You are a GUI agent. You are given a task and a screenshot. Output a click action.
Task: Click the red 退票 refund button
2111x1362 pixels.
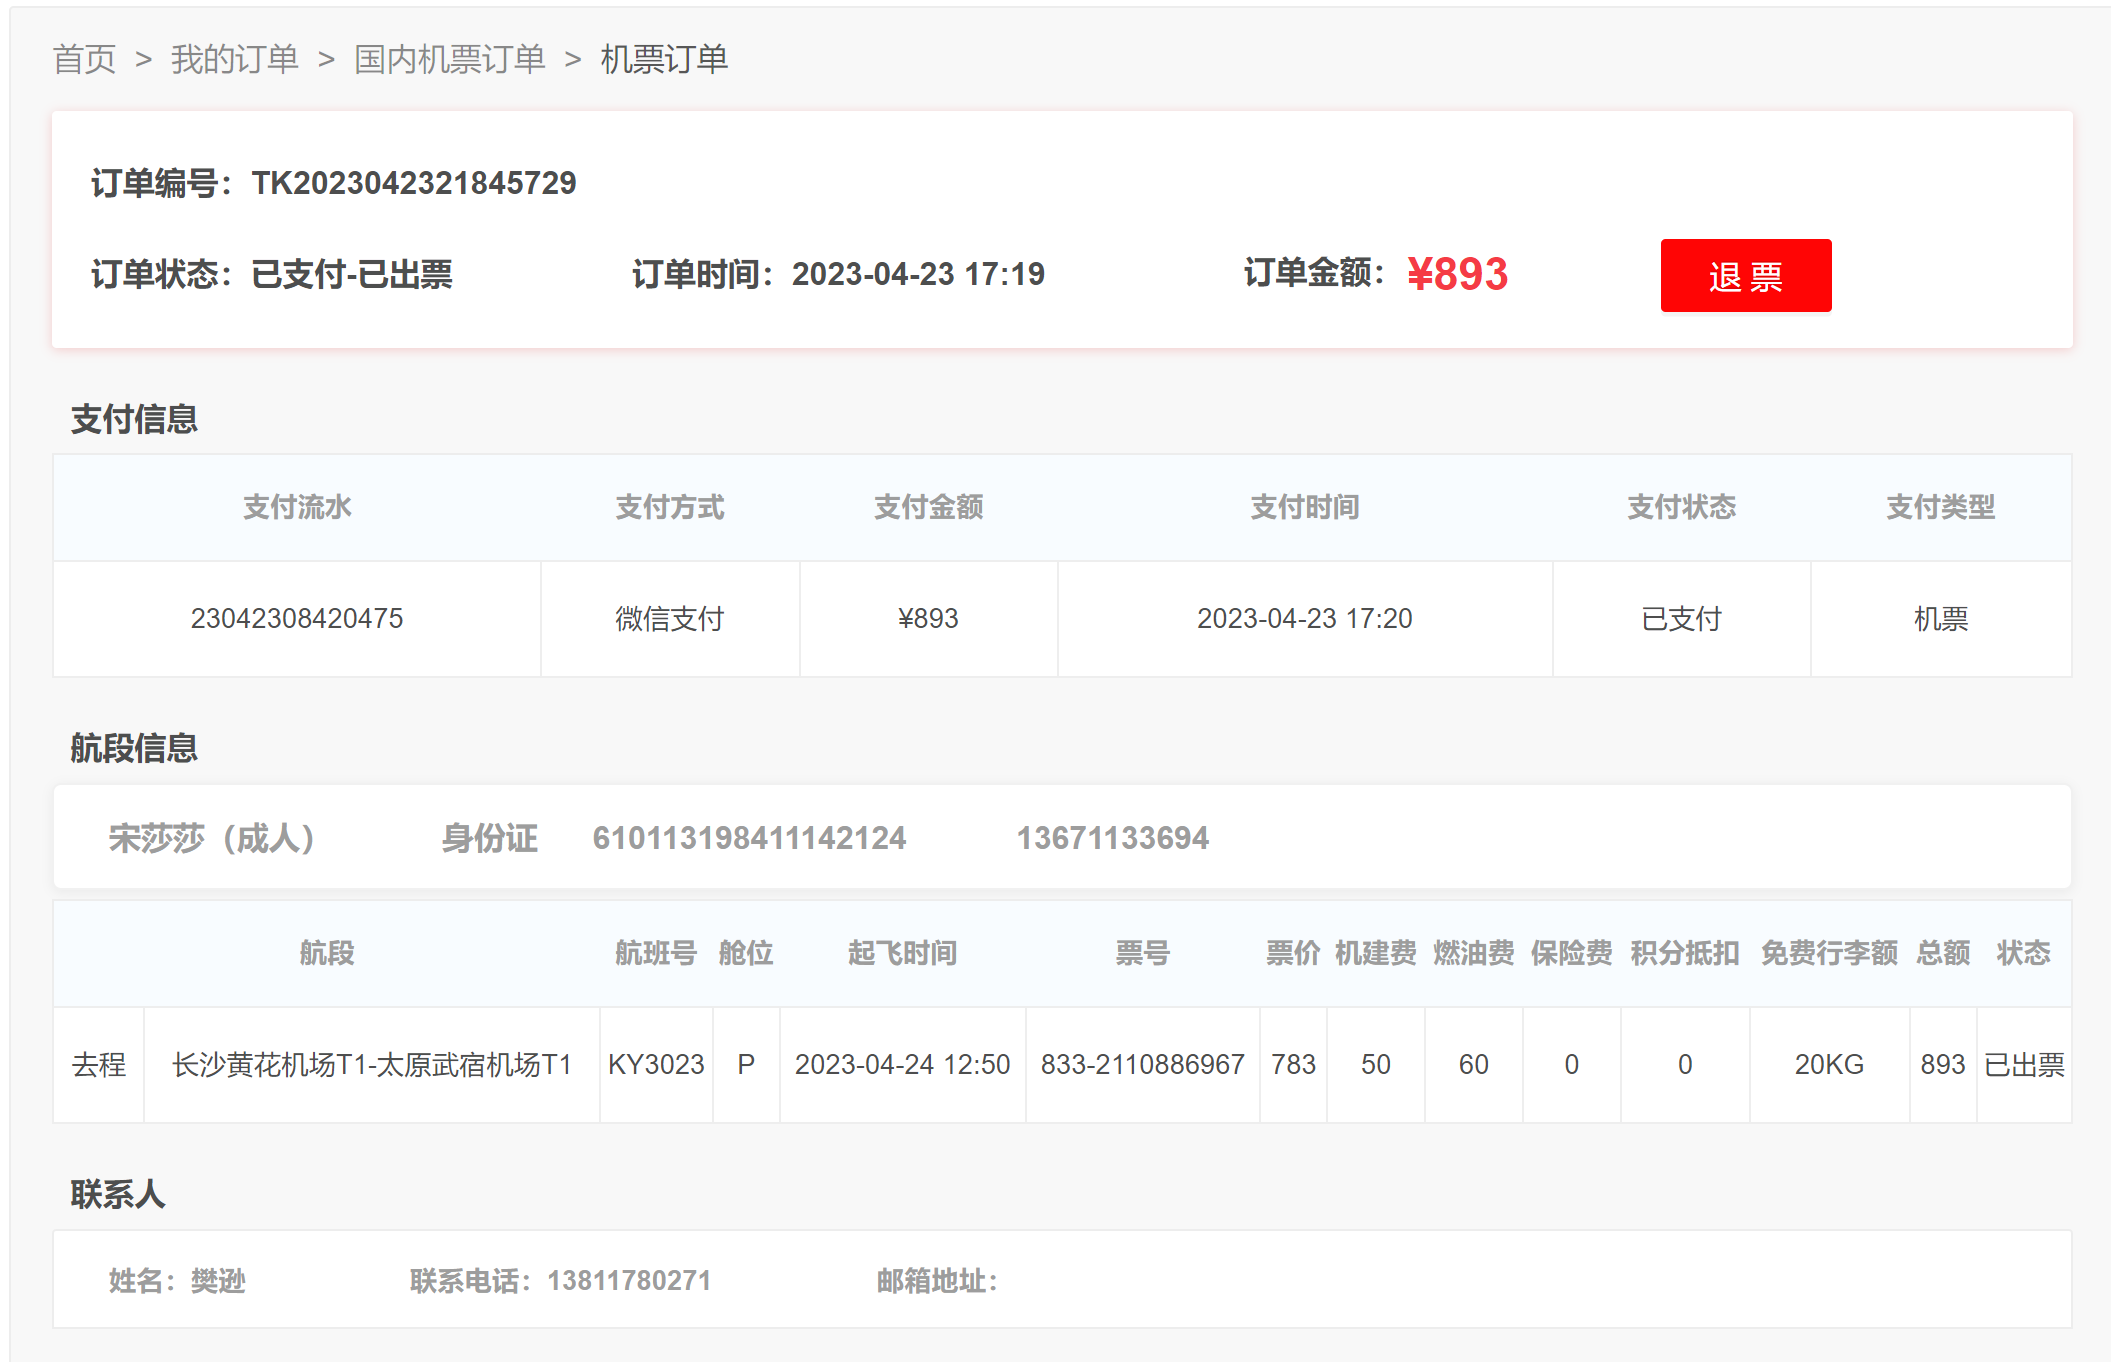1745,276
